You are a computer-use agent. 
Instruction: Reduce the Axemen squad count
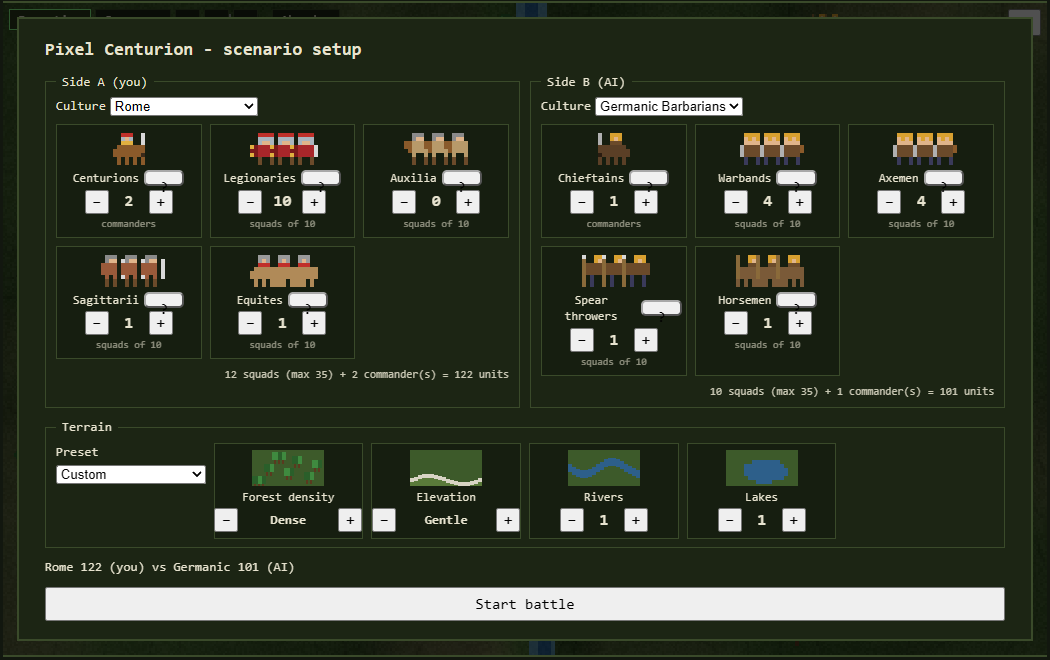889,202
